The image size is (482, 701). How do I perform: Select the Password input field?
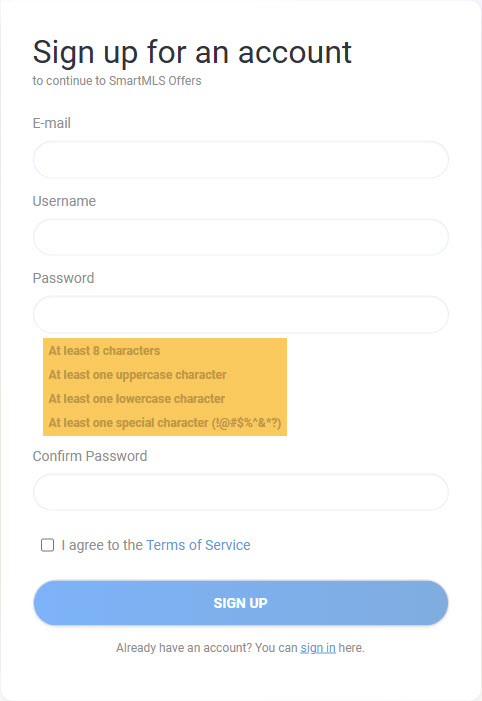(x=241, y=315)
